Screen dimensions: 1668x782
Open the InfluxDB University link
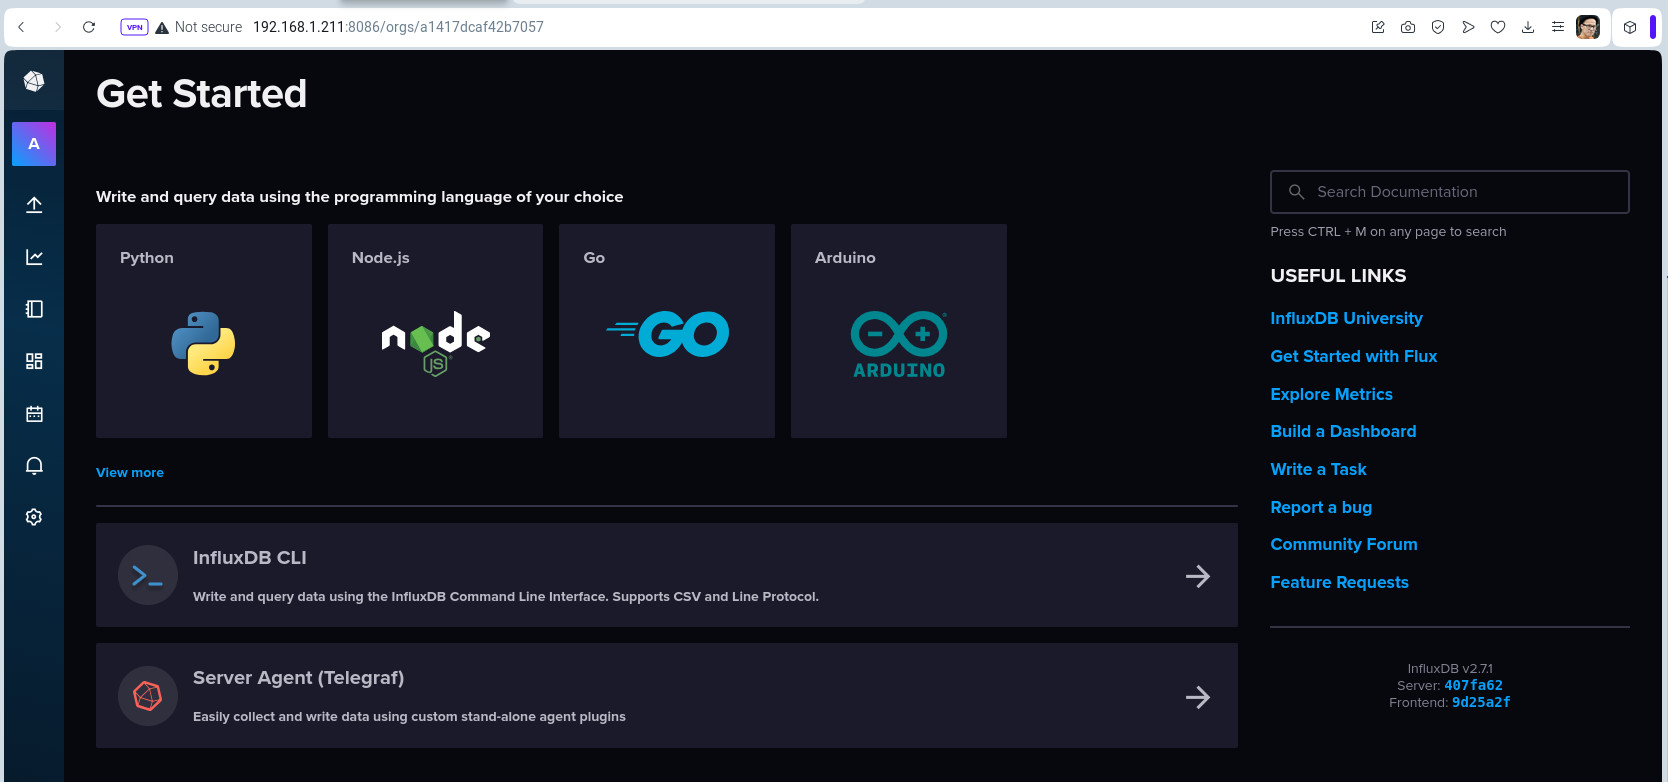(1346, 318)
